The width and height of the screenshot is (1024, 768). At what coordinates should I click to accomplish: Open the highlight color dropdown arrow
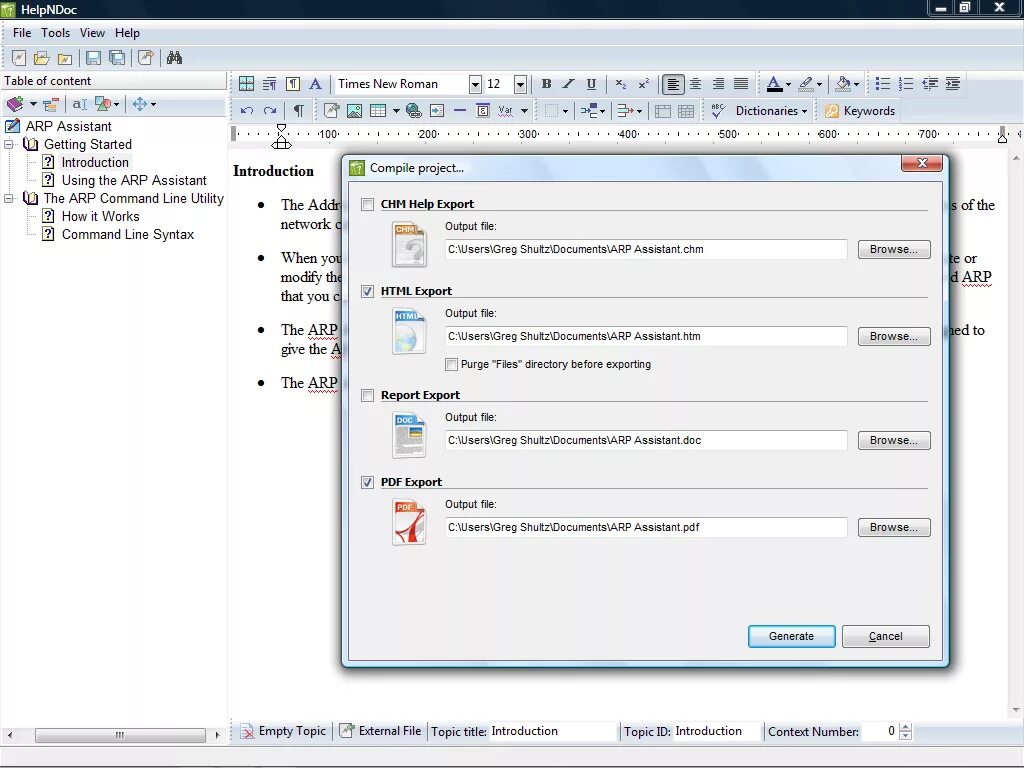click(819, 84)
